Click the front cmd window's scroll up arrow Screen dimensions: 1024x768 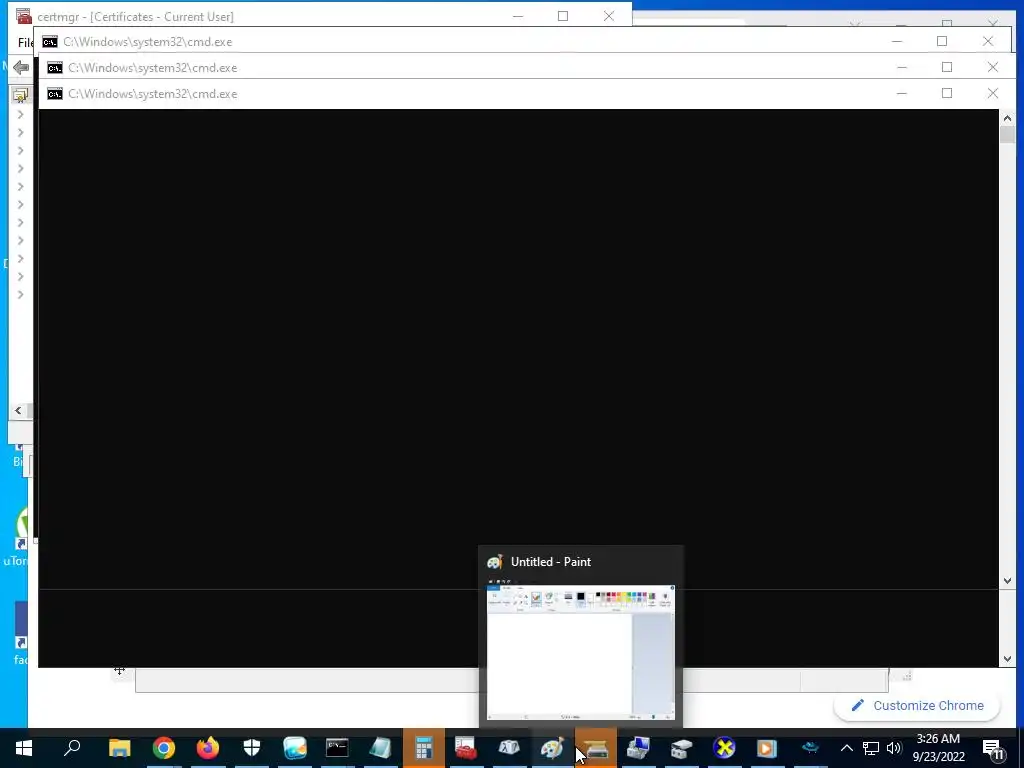click(x=1007, y=118)
